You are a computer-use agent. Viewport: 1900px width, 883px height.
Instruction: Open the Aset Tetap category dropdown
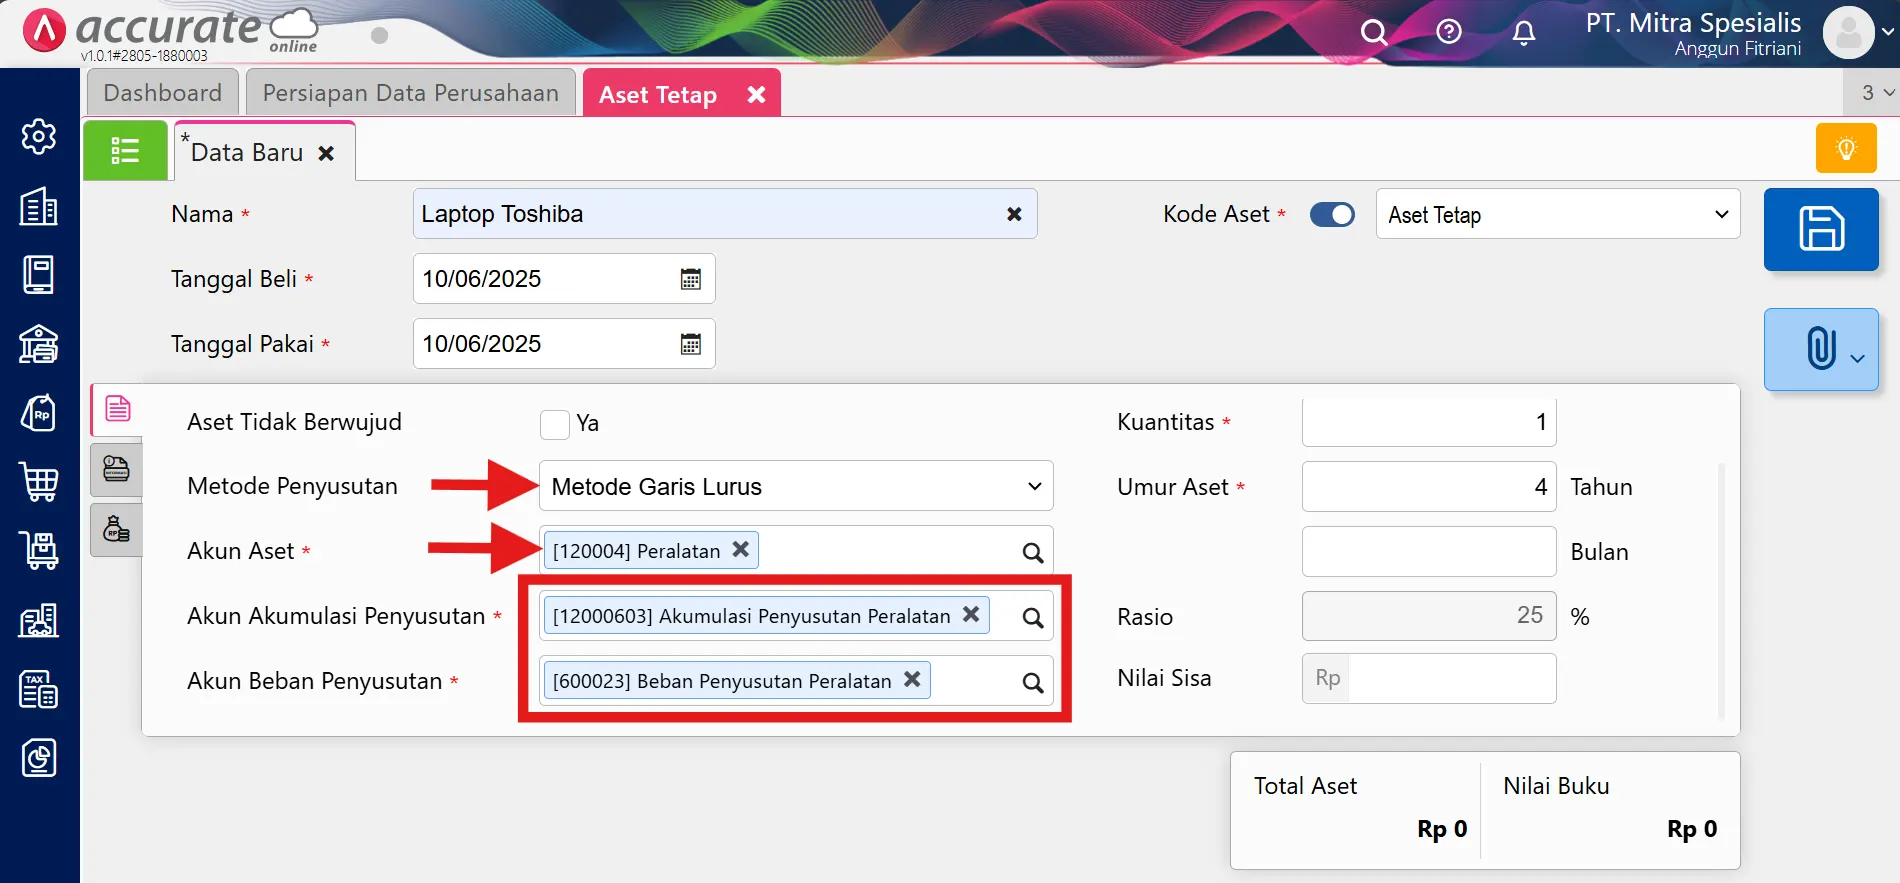tap(1557, 215)
